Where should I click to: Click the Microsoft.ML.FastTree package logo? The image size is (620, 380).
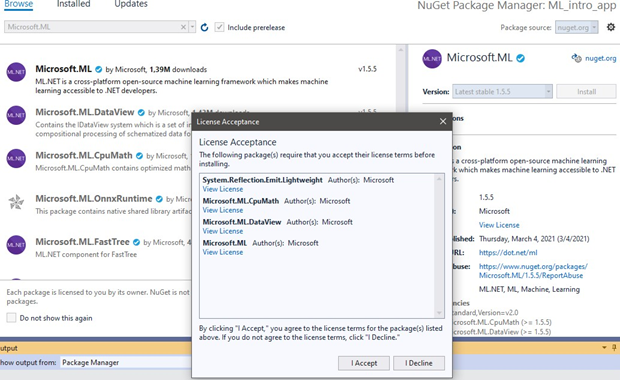tap(16, 245)
